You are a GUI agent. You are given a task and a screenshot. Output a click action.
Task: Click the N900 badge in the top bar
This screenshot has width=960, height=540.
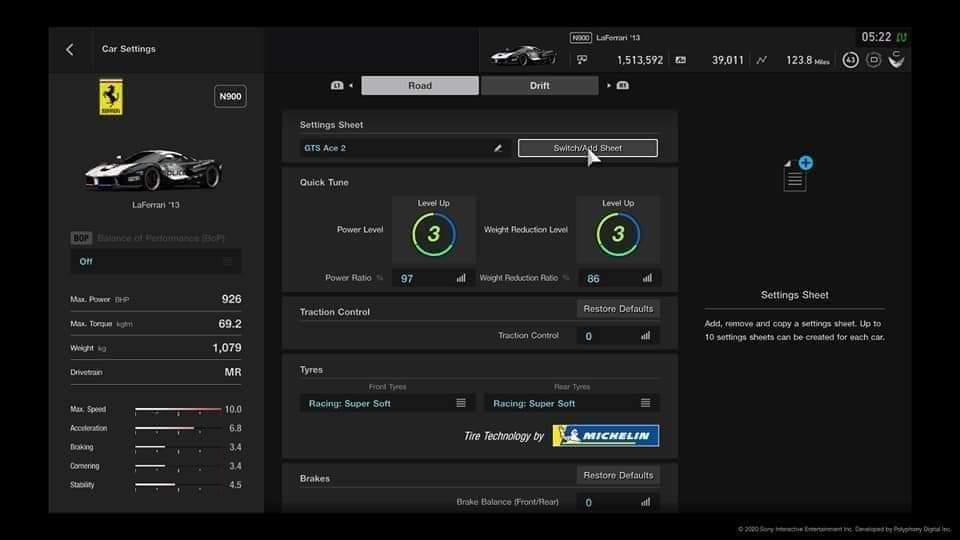tap(580, 38)
